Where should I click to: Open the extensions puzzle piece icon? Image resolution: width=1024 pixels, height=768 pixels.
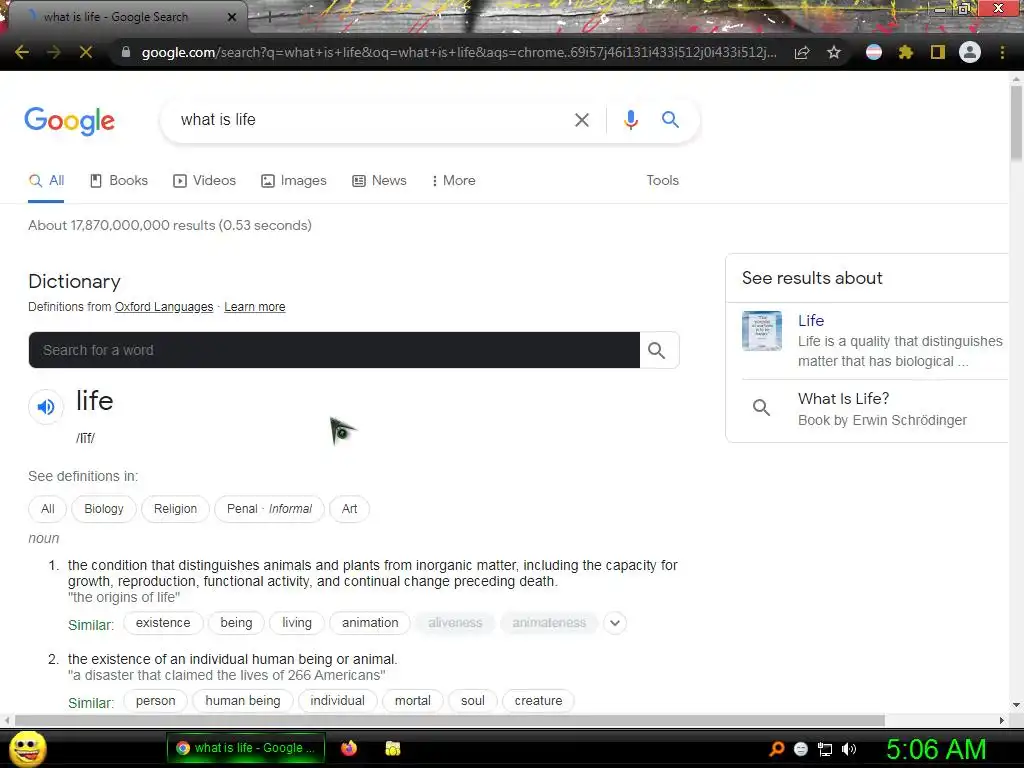[905, 52]
